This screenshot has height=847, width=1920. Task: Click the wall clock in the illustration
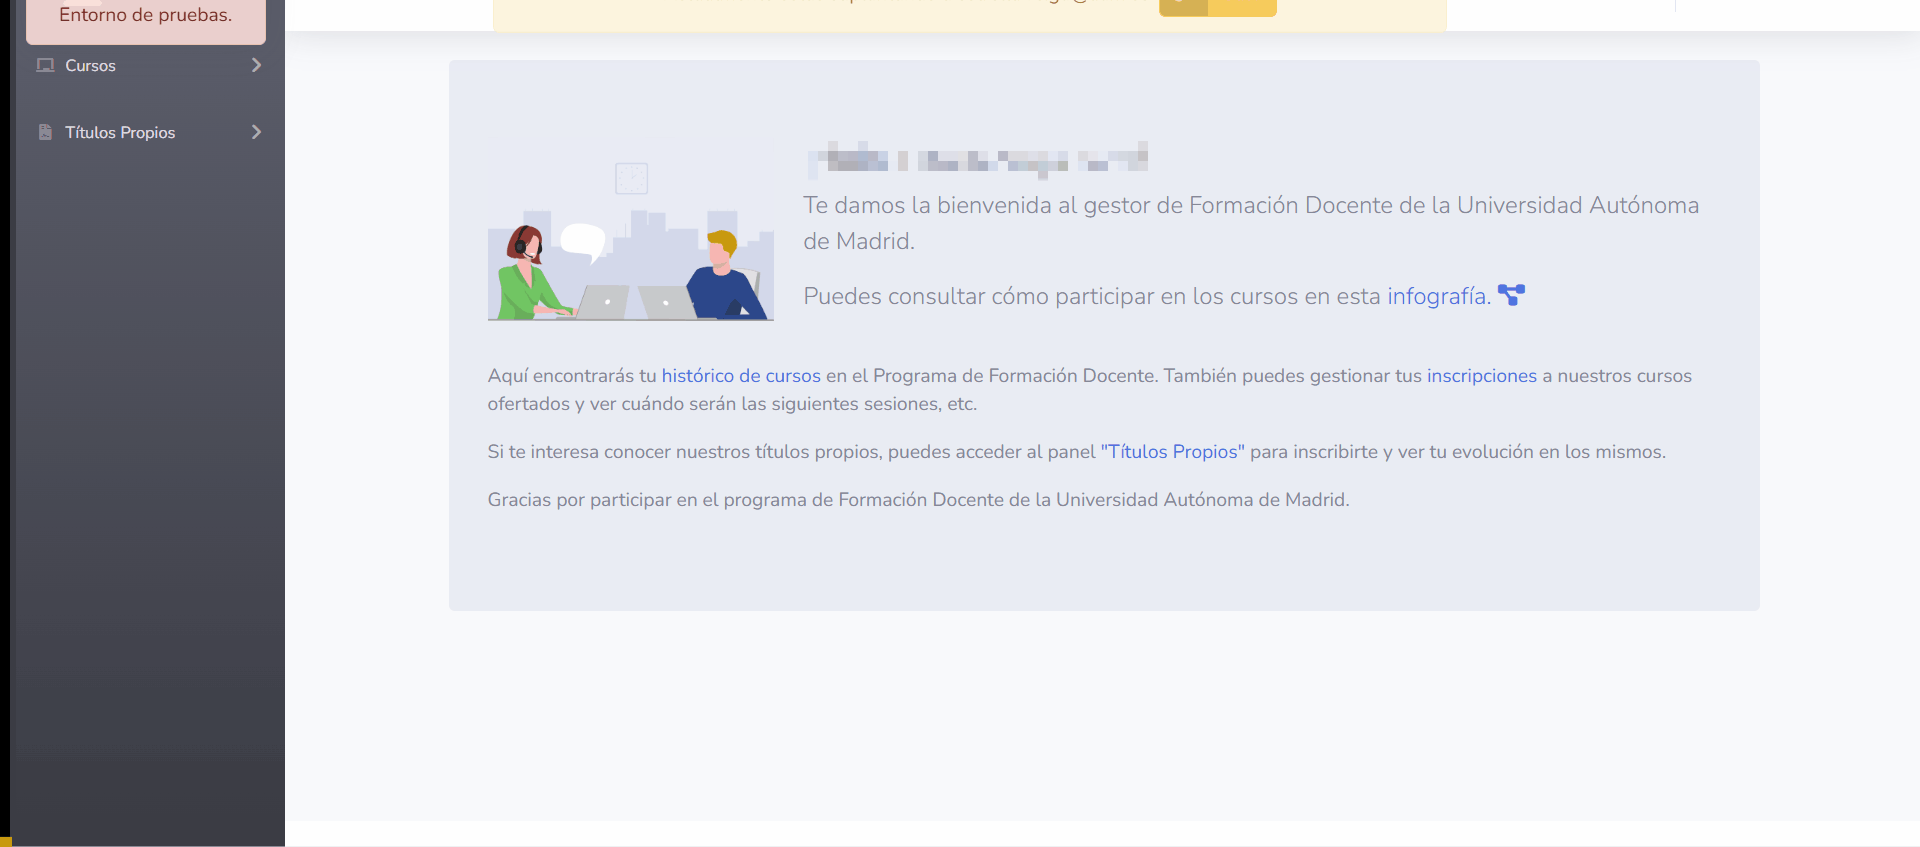[631, 179]
